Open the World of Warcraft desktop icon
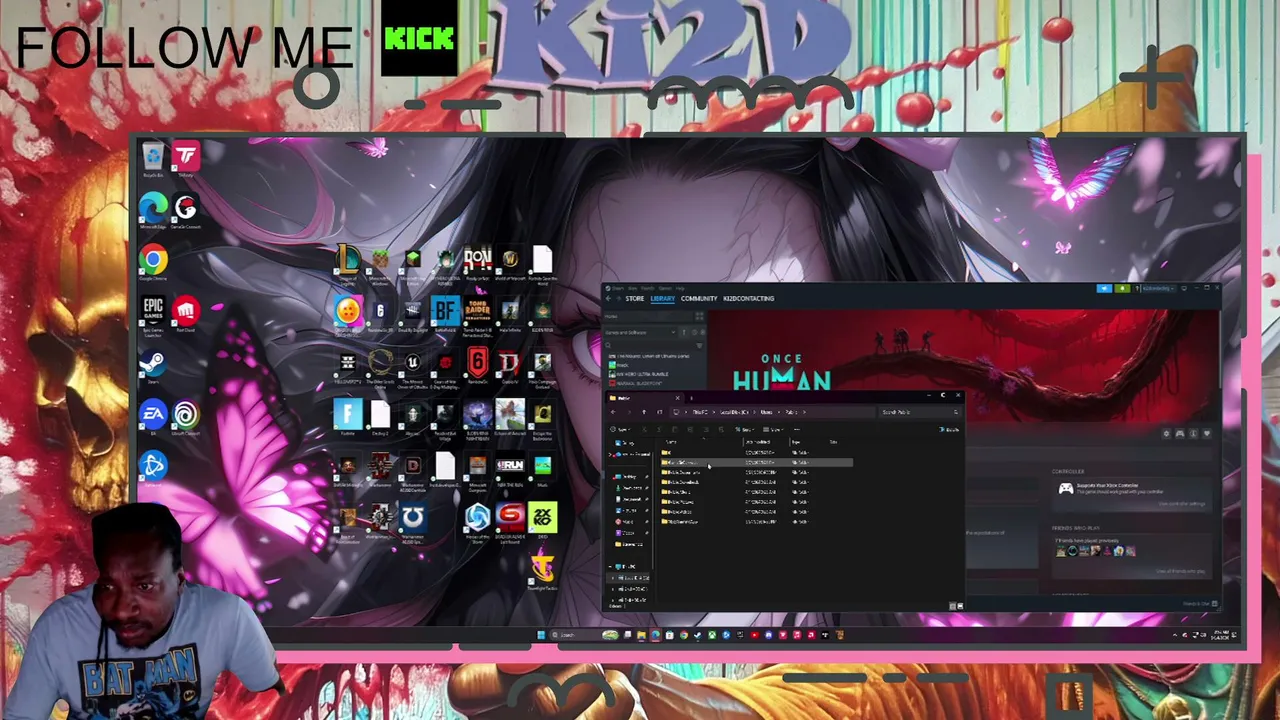Image resolution: width=1280 pixels, height=720 pixels. (510, 262)
